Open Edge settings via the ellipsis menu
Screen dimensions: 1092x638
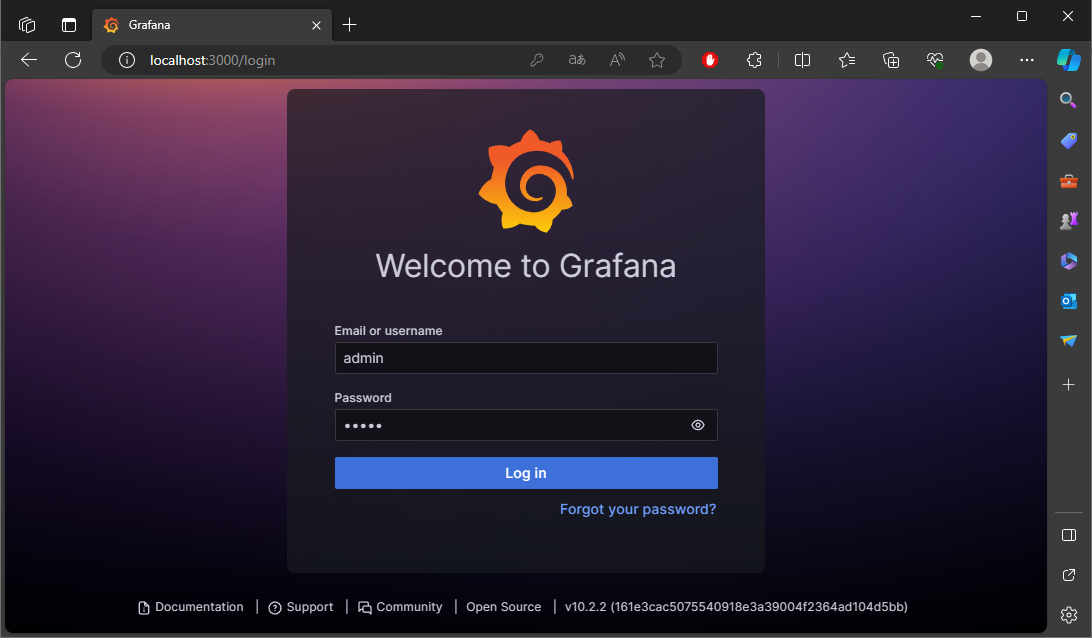tap(1026, 60)
